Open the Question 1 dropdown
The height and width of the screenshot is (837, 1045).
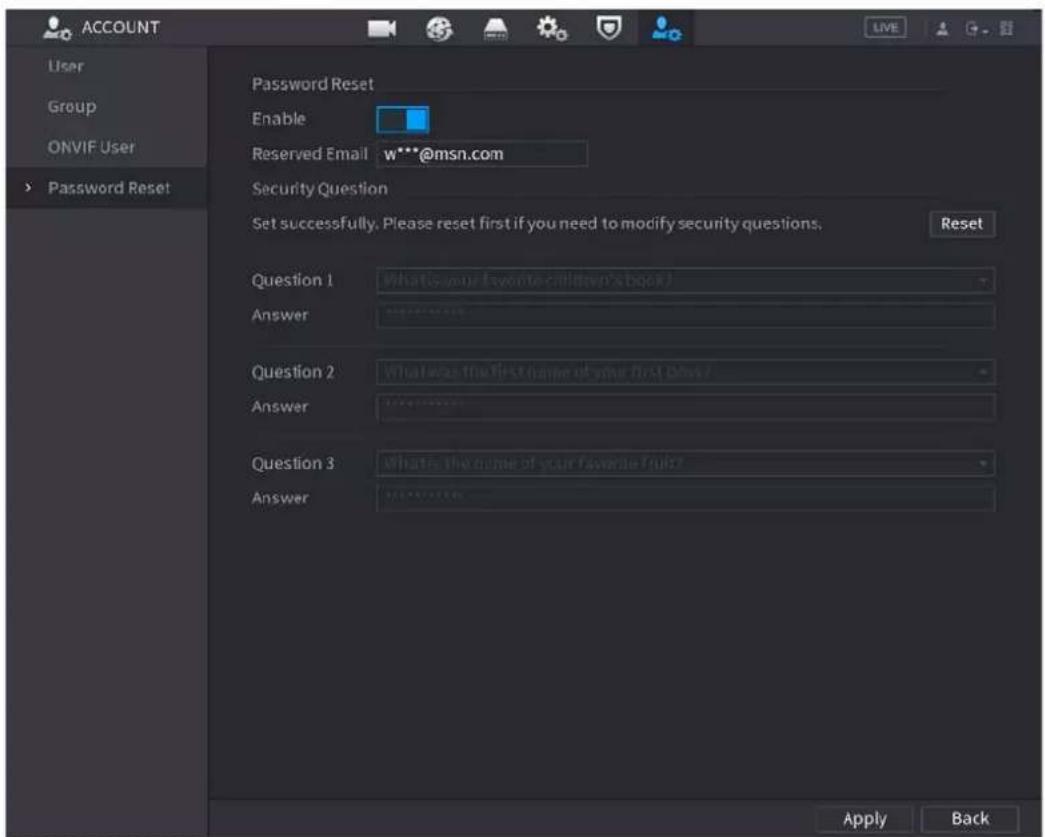686,281
